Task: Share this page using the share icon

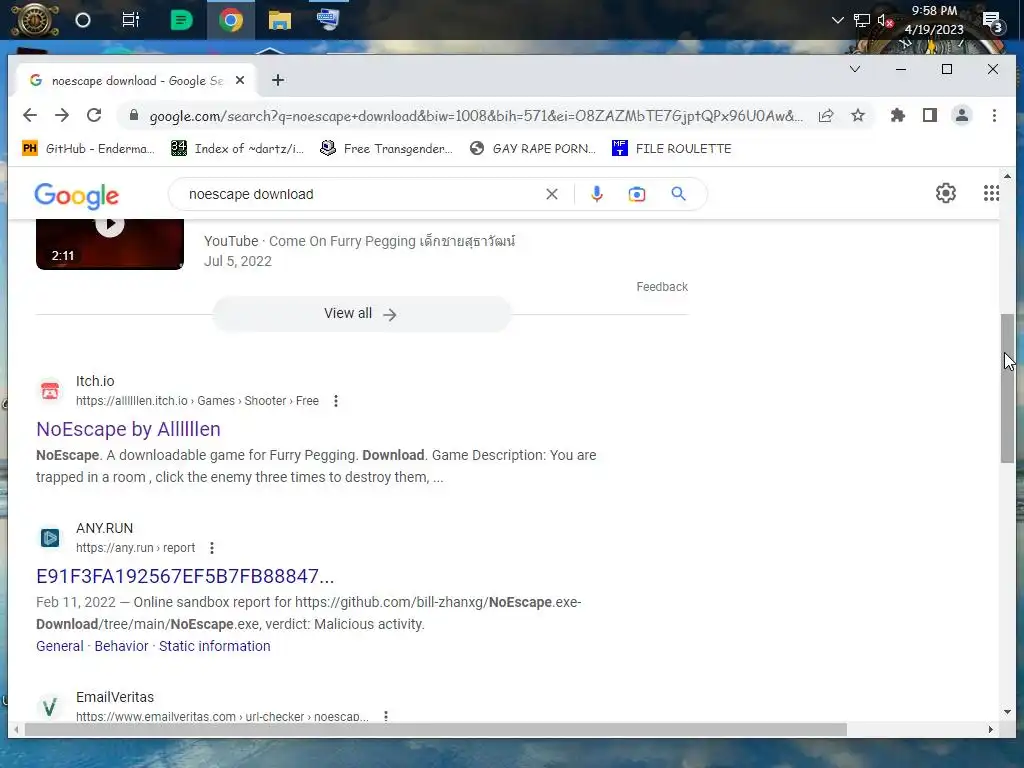Action: (826, 116)
